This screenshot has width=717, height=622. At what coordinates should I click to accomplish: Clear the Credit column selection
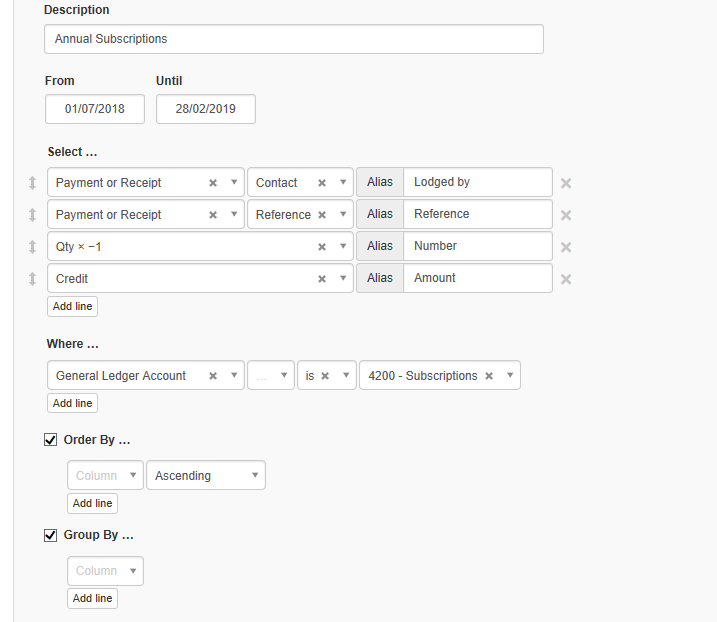pos(321,279)
